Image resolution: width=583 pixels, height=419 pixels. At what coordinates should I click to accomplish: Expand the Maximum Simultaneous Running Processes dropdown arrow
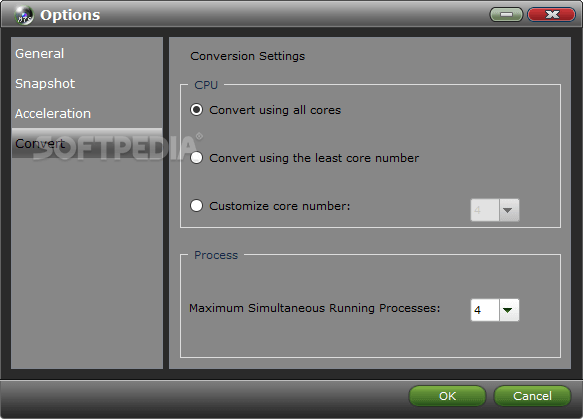509,310
